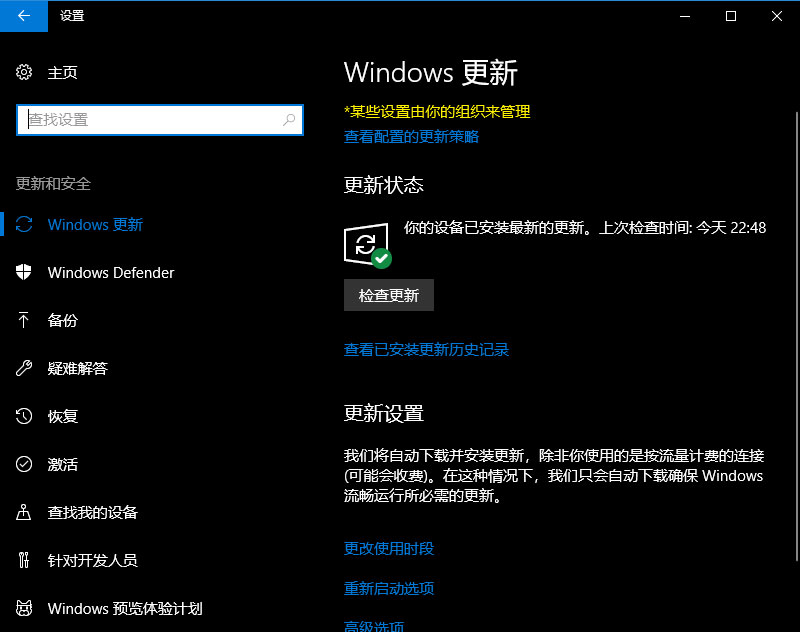
Task: Click the 激活 checkmark icon
Action: [24, 464]
